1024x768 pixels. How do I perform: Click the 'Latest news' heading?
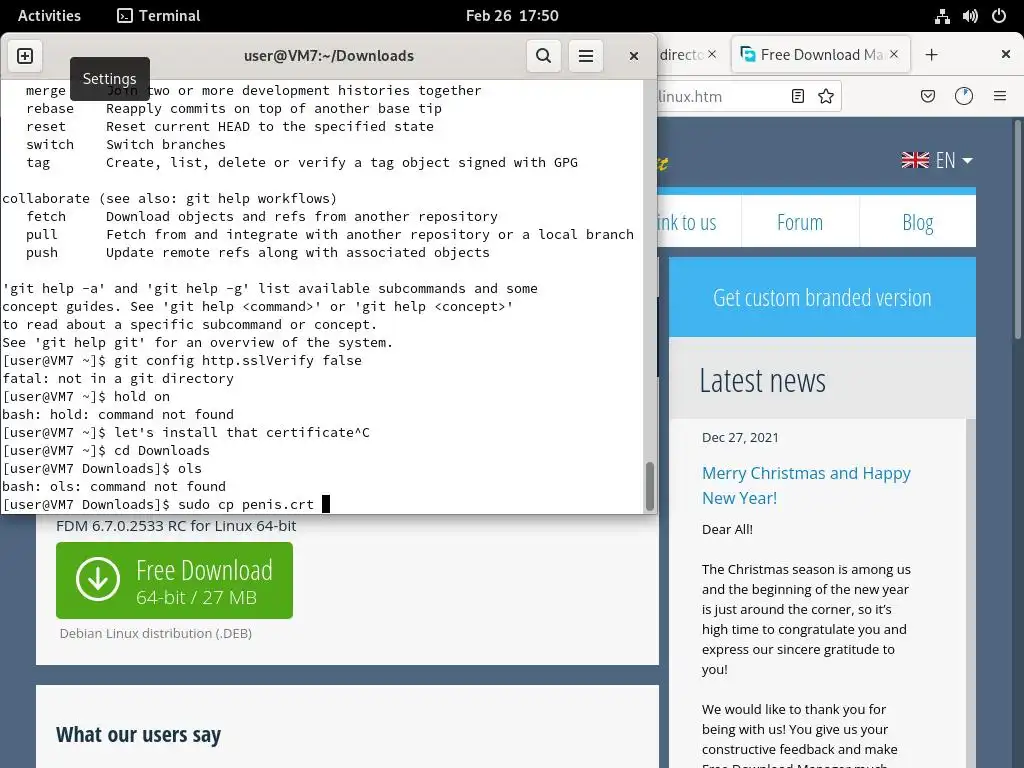tap(762, 381)
